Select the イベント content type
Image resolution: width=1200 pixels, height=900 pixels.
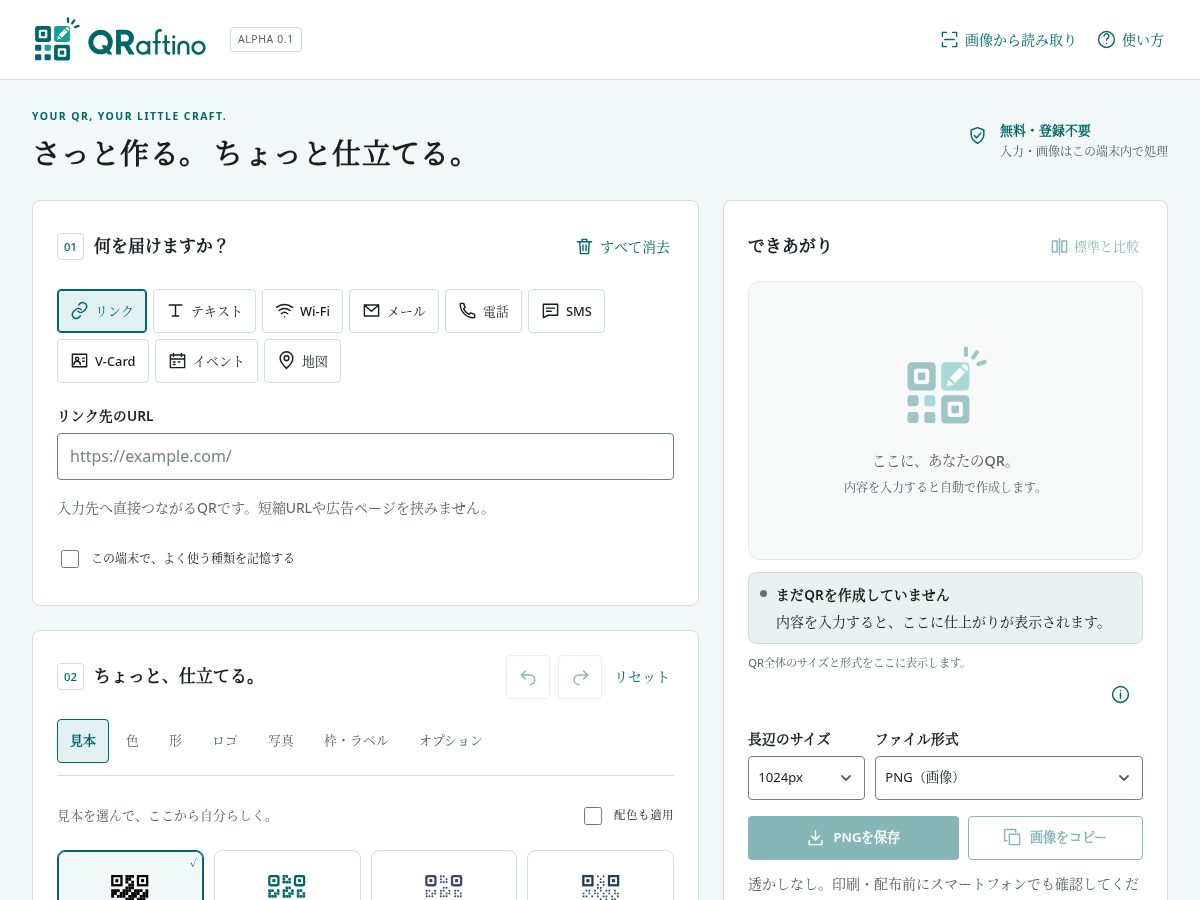pos(206,361)
